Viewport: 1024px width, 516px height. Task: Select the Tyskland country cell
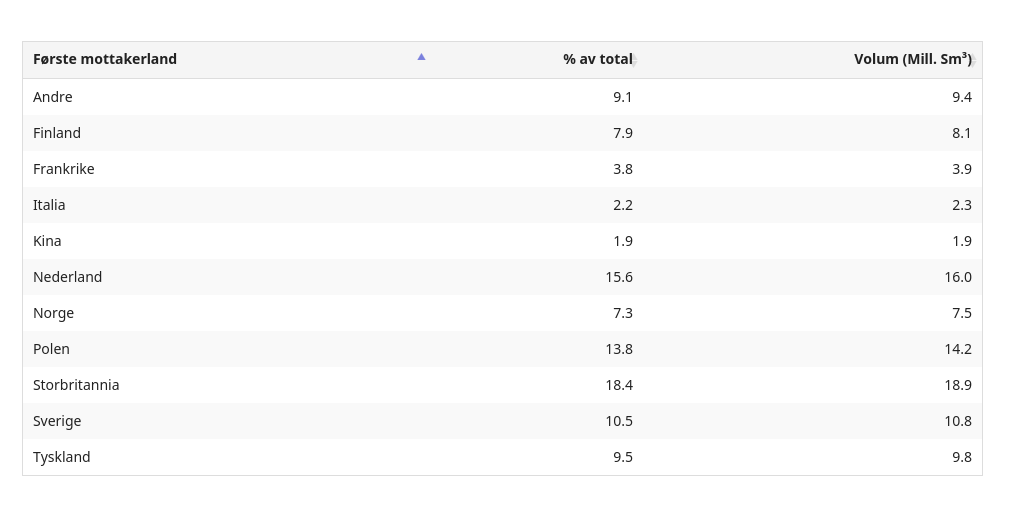pos(62,457)
